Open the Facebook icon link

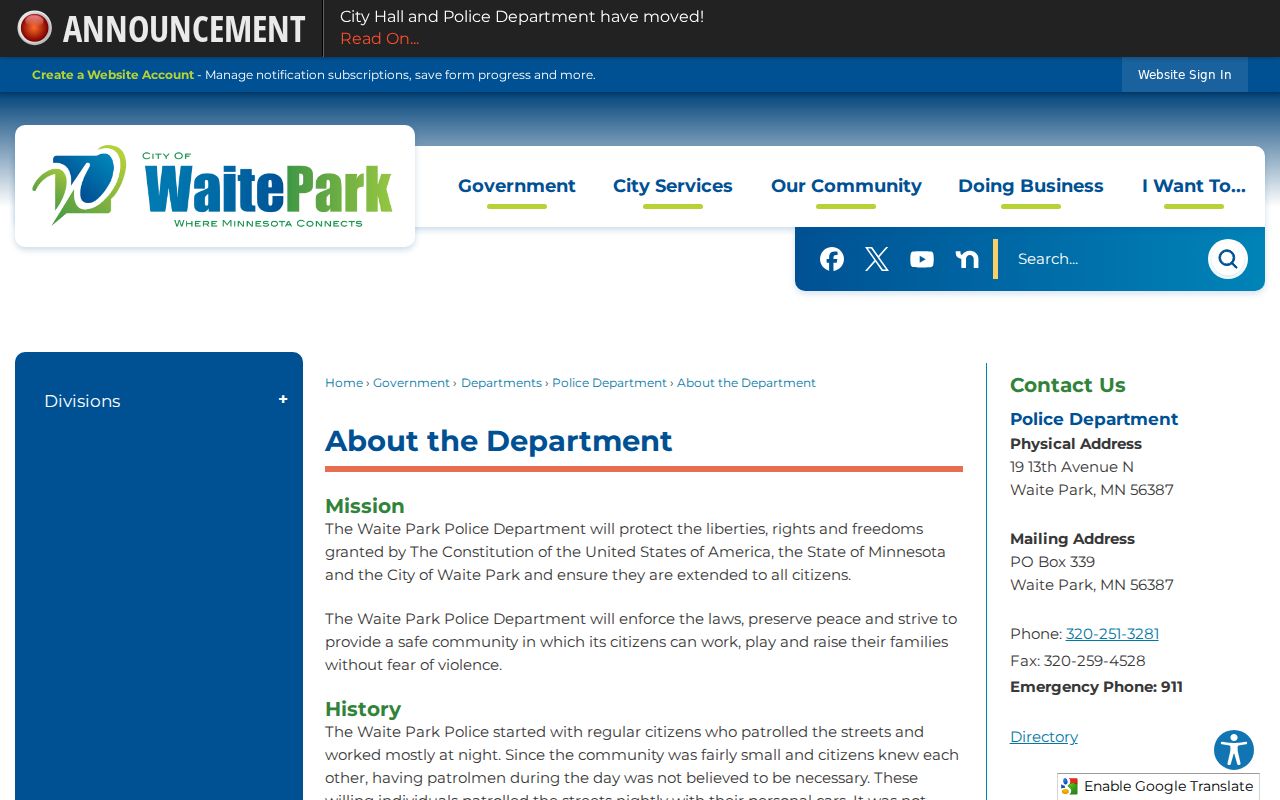832,259
